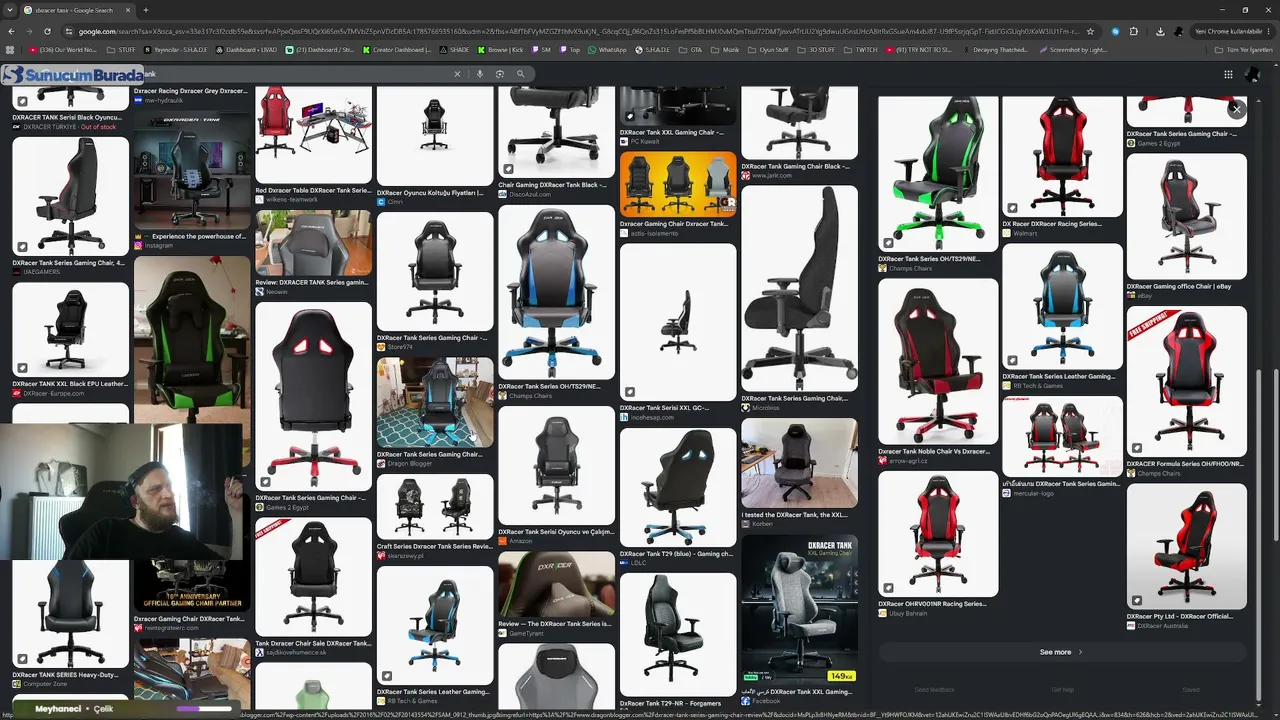
Task: Open the bookmarks apps grid icon
Action: pos(11,49)
